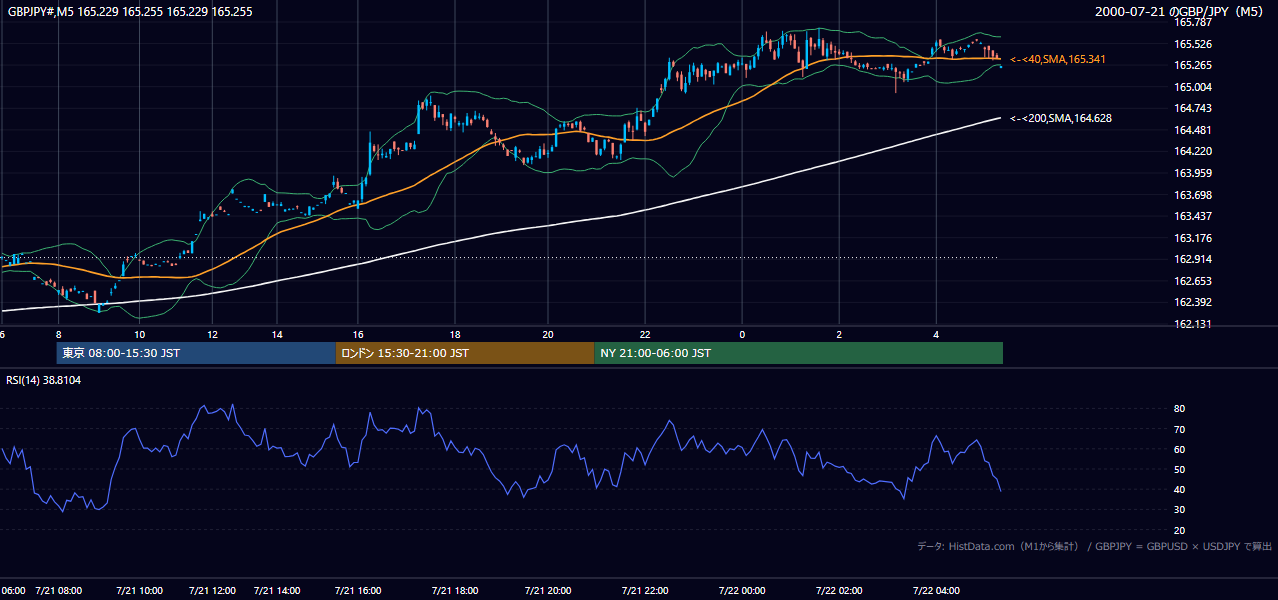
Task: Select the NY 21:00-06:00 JST session bar
Action: click(x=798, y=353)
